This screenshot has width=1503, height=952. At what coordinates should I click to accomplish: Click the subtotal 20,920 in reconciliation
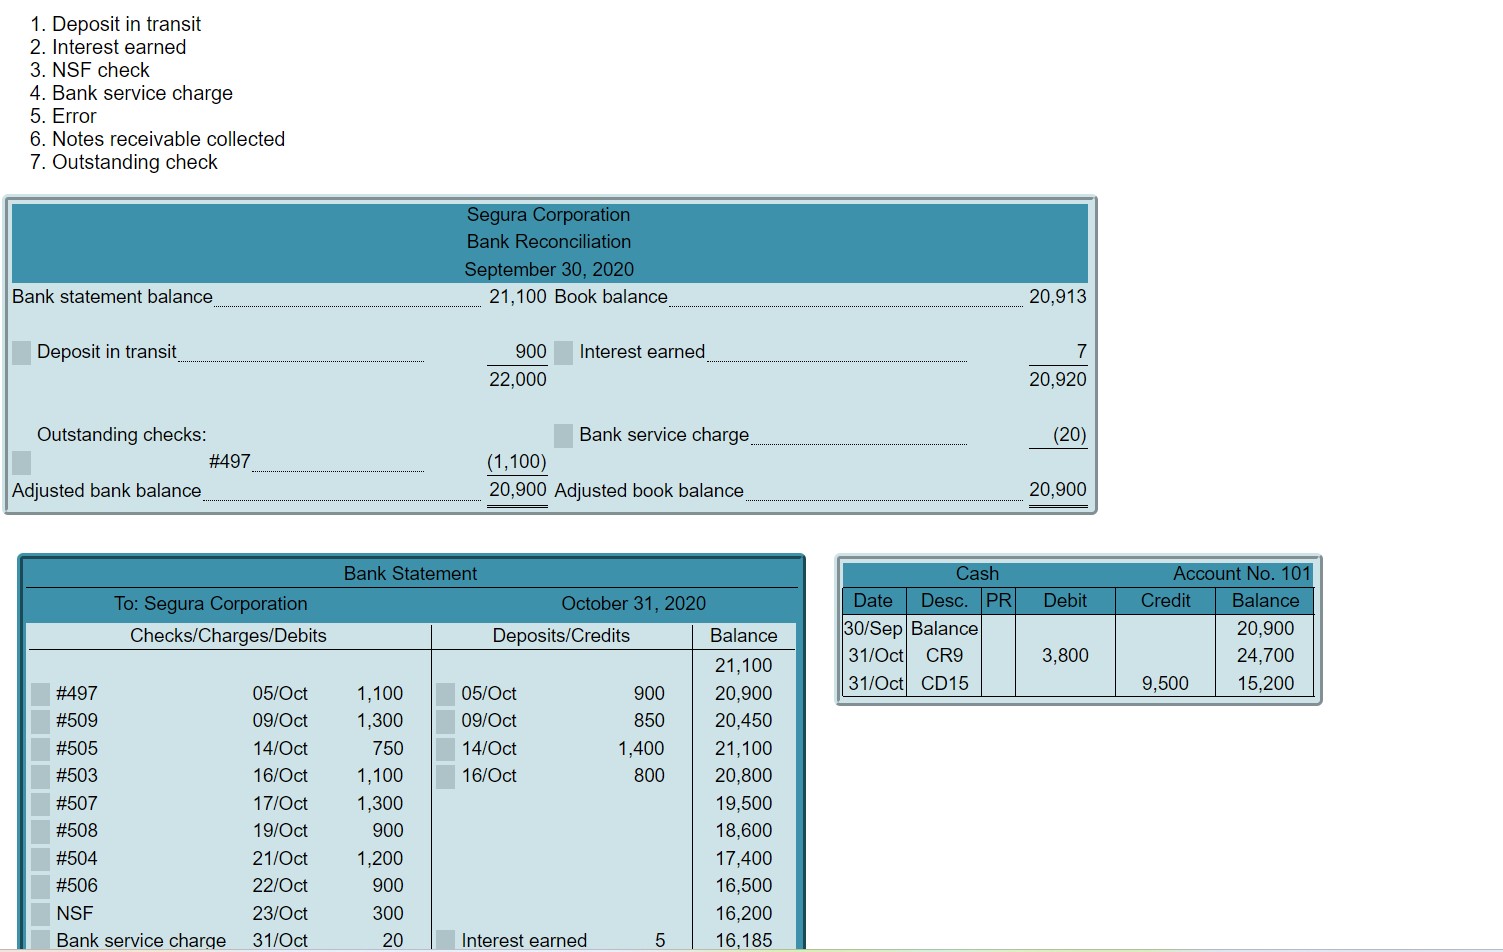[x=1057, y=380]
